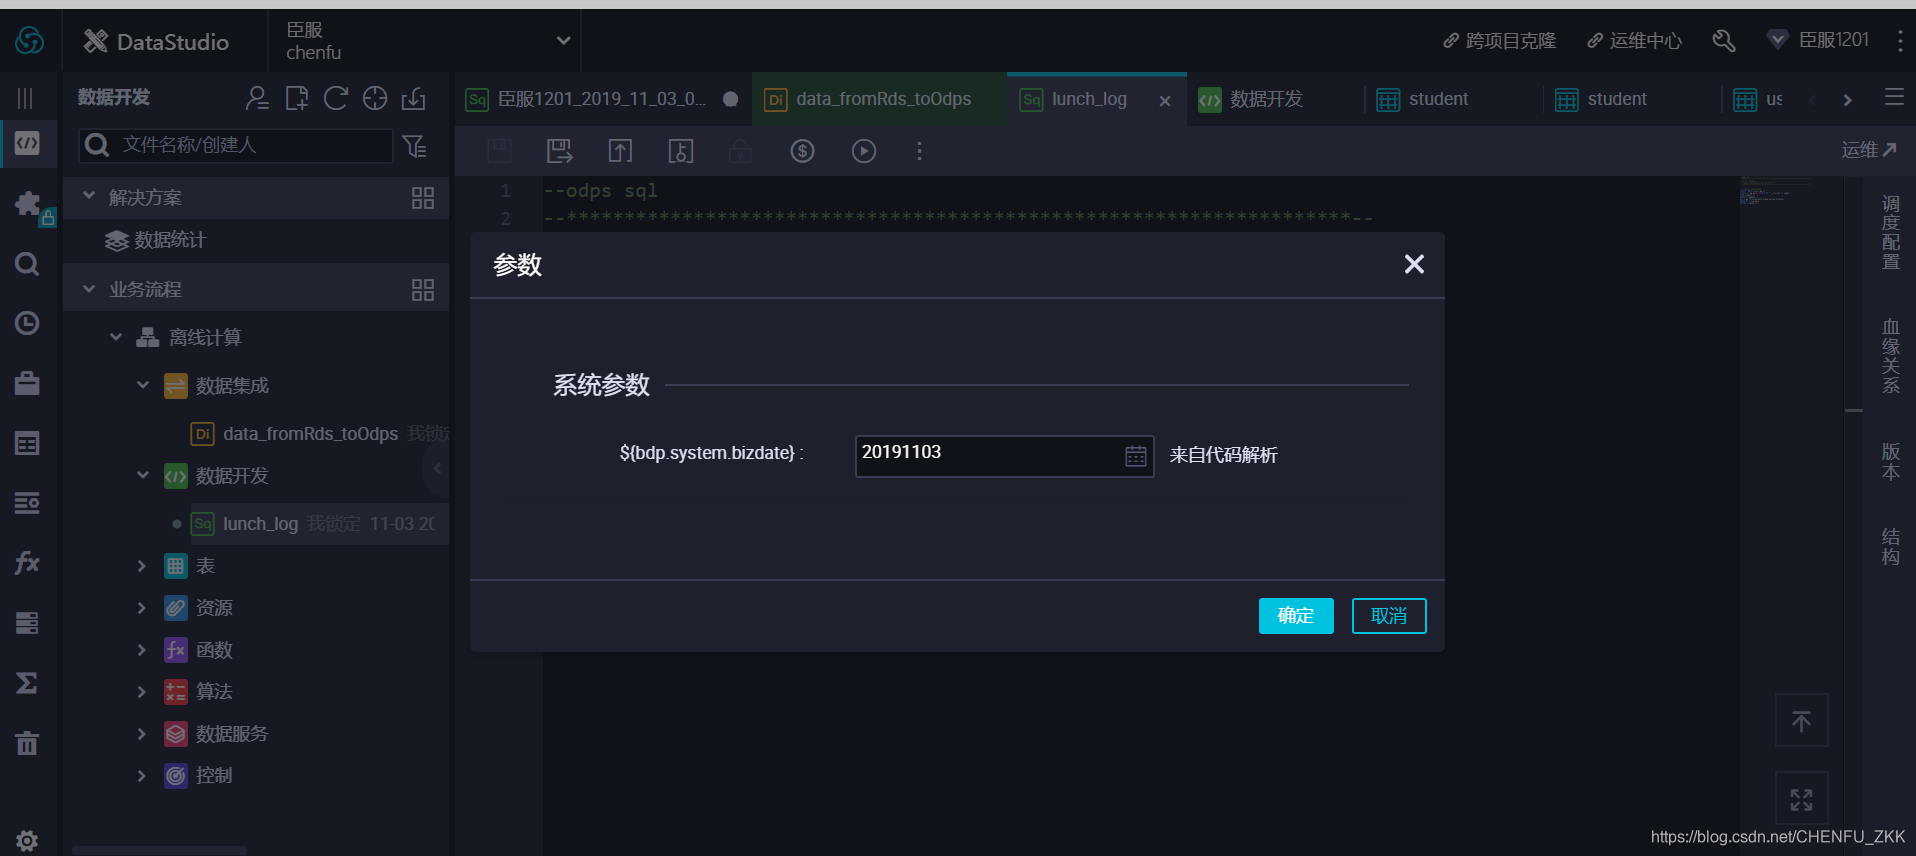Open the DataWorks logo home icon
The image size is (1916, 856).
[29, 41]
